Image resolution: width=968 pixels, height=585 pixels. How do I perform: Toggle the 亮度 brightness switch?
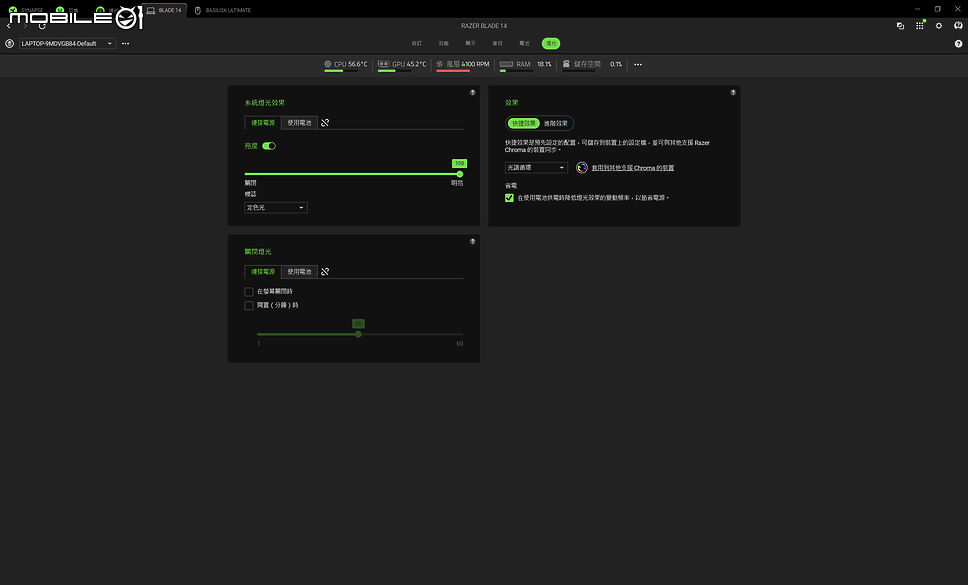269,146
